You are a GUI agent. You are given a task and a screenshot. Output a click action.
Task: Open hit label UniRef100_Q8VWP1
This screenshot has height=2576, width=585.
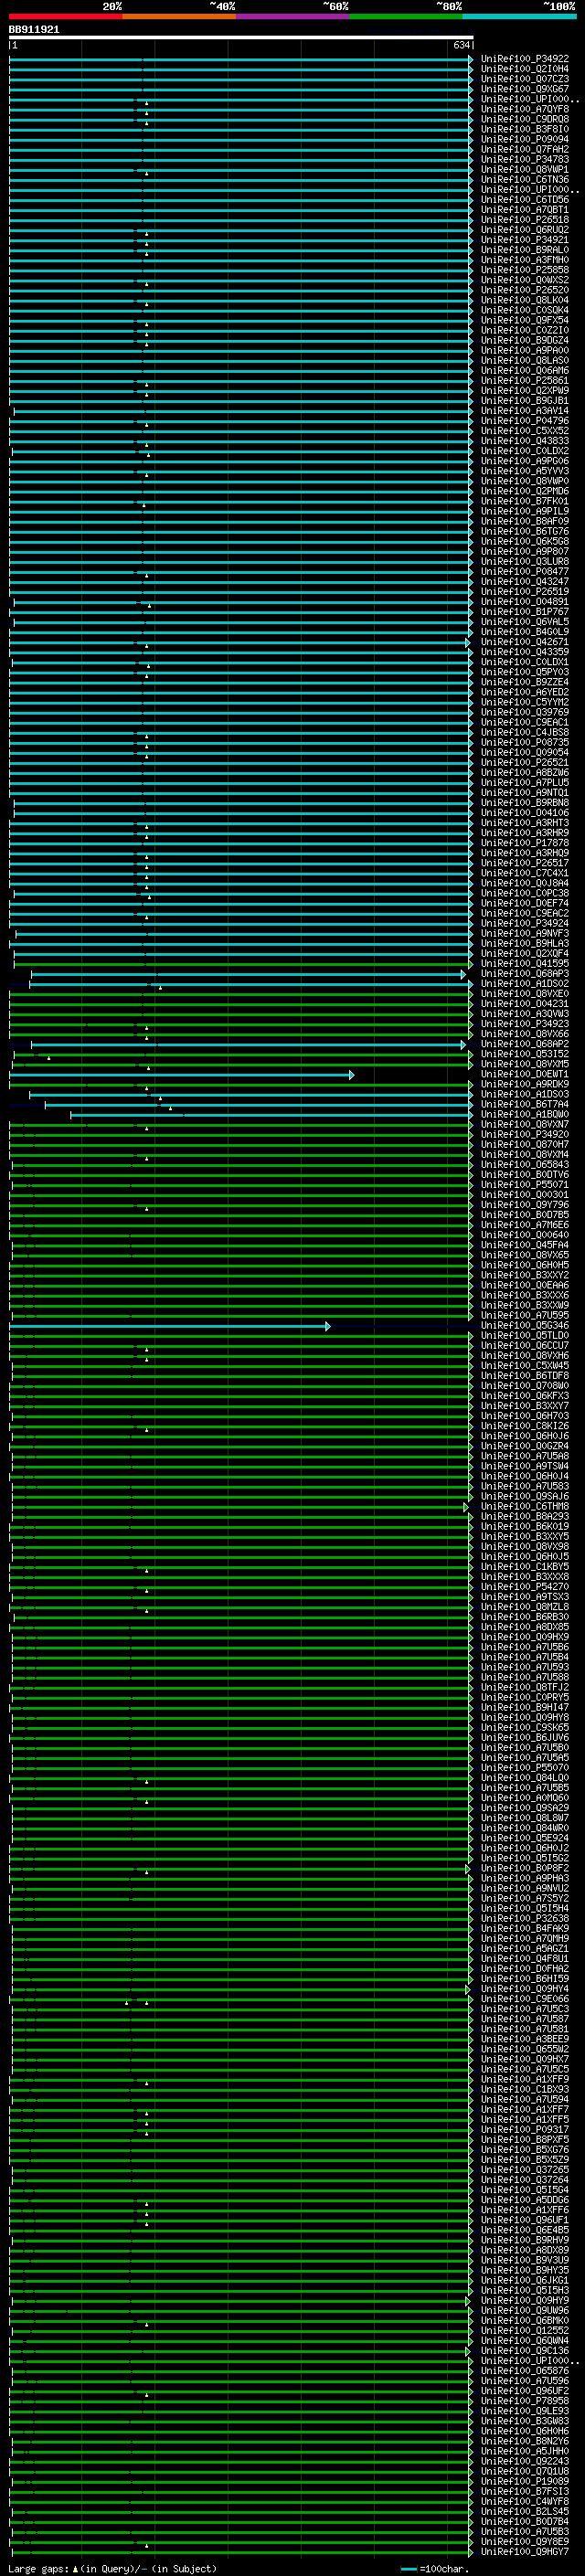(x=525, y=169)
